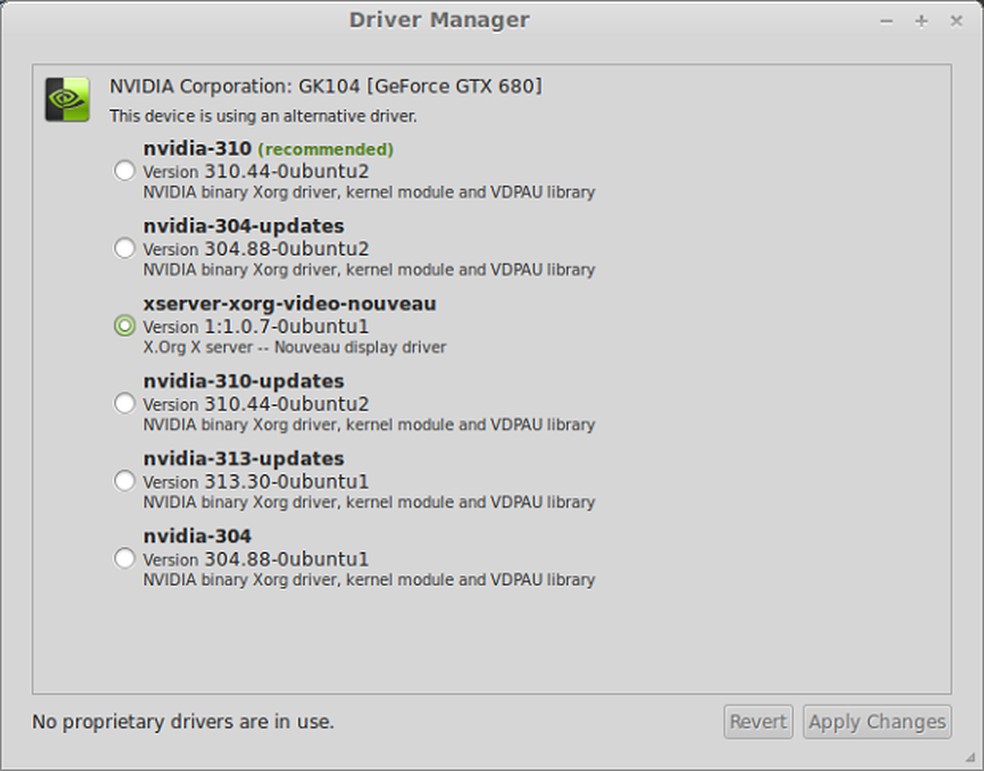The height and width of the screenshot is (771, 984).
Task: Choose the nvidia-304 driver radio button
Action: 124,558
